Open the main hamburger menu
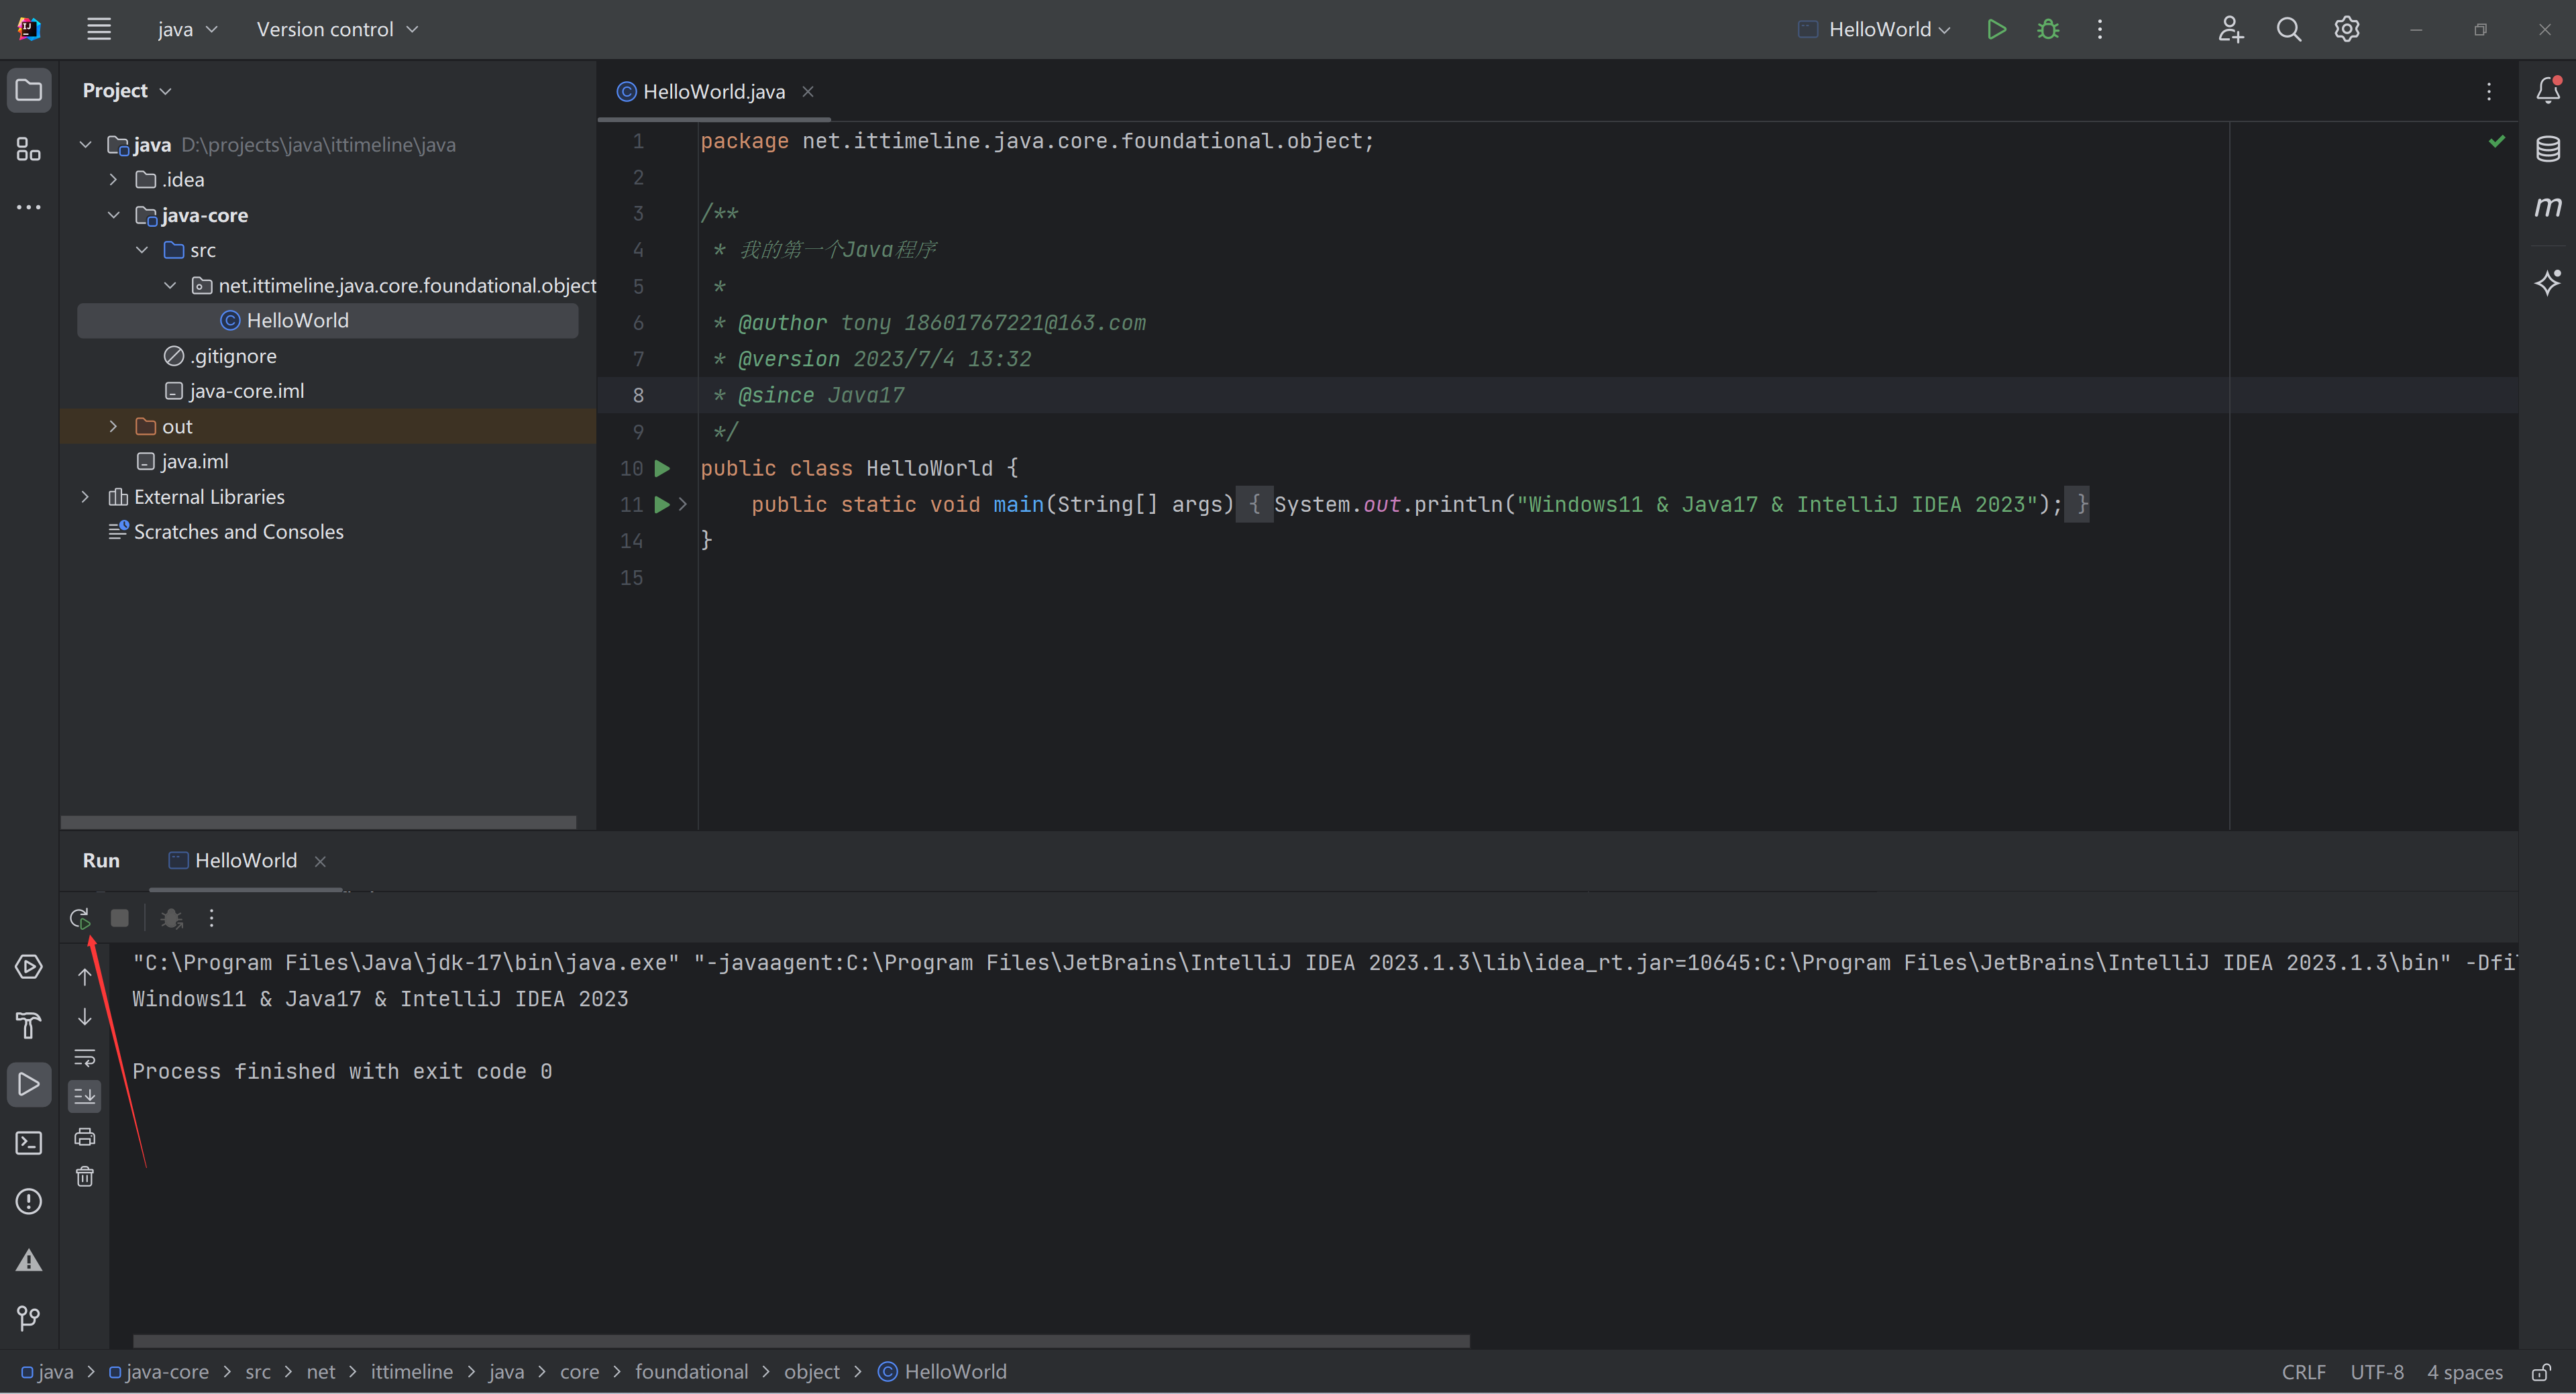The width and height of the screenshot is (2576, 1394). click(98, 29)
